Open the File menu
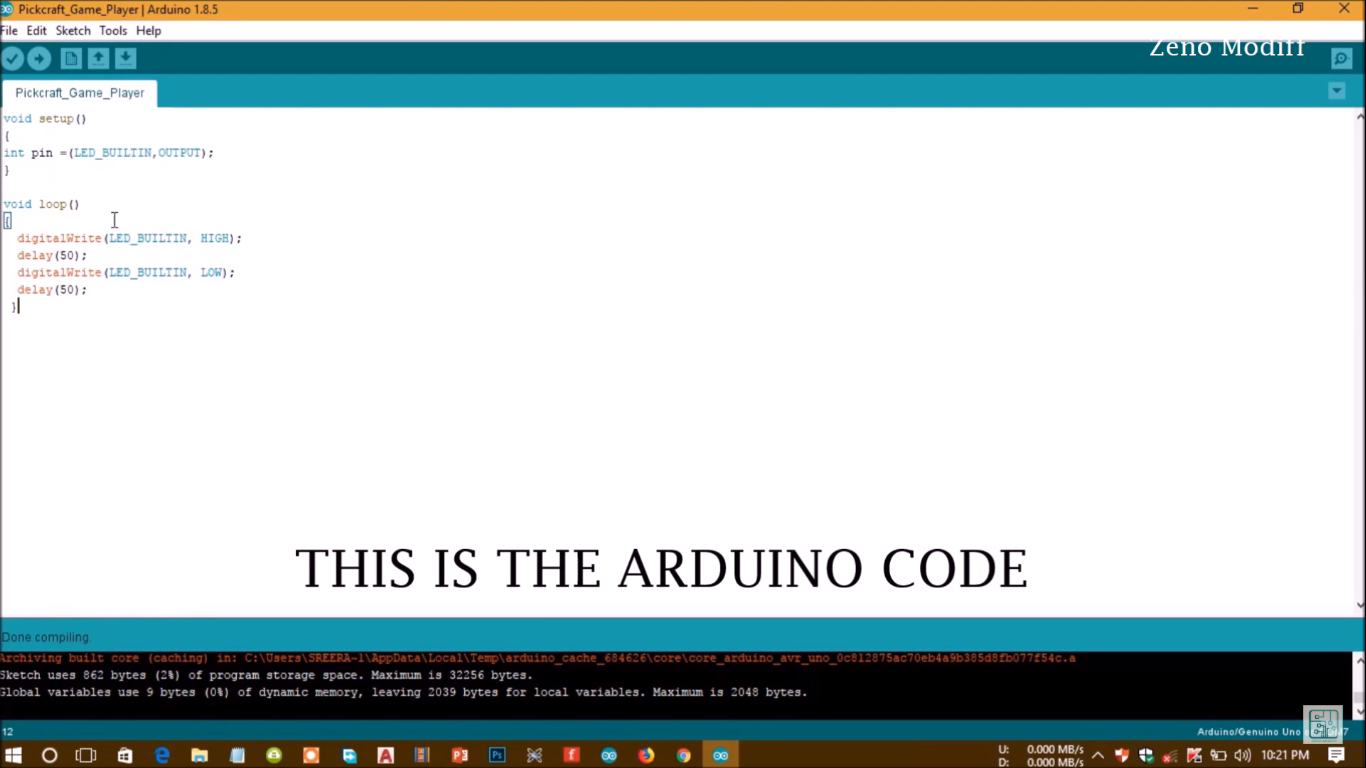 9,31
